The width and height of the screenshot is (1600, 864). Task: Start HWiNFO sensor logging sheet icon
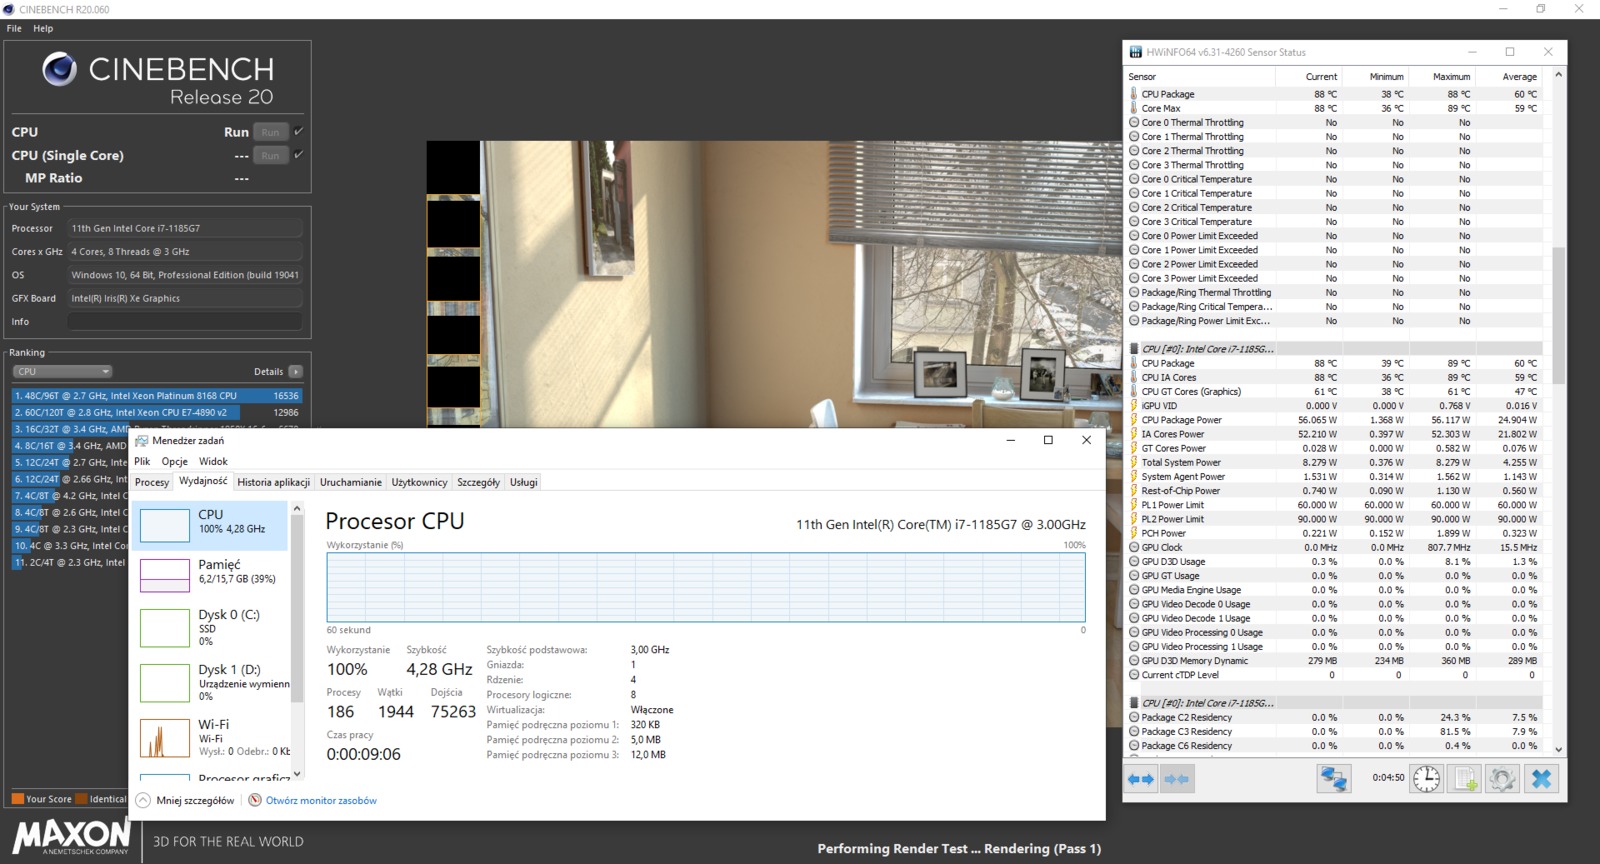(1465, 778)
